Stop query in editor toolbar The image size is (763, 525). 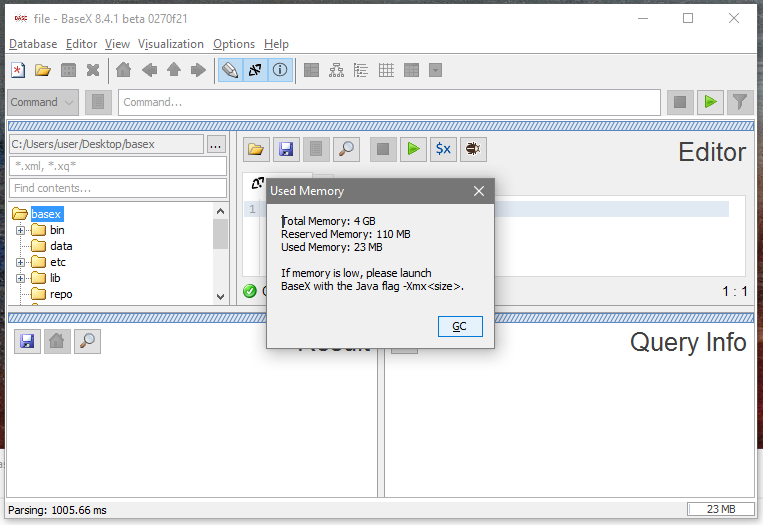click(x=383, y=149)
